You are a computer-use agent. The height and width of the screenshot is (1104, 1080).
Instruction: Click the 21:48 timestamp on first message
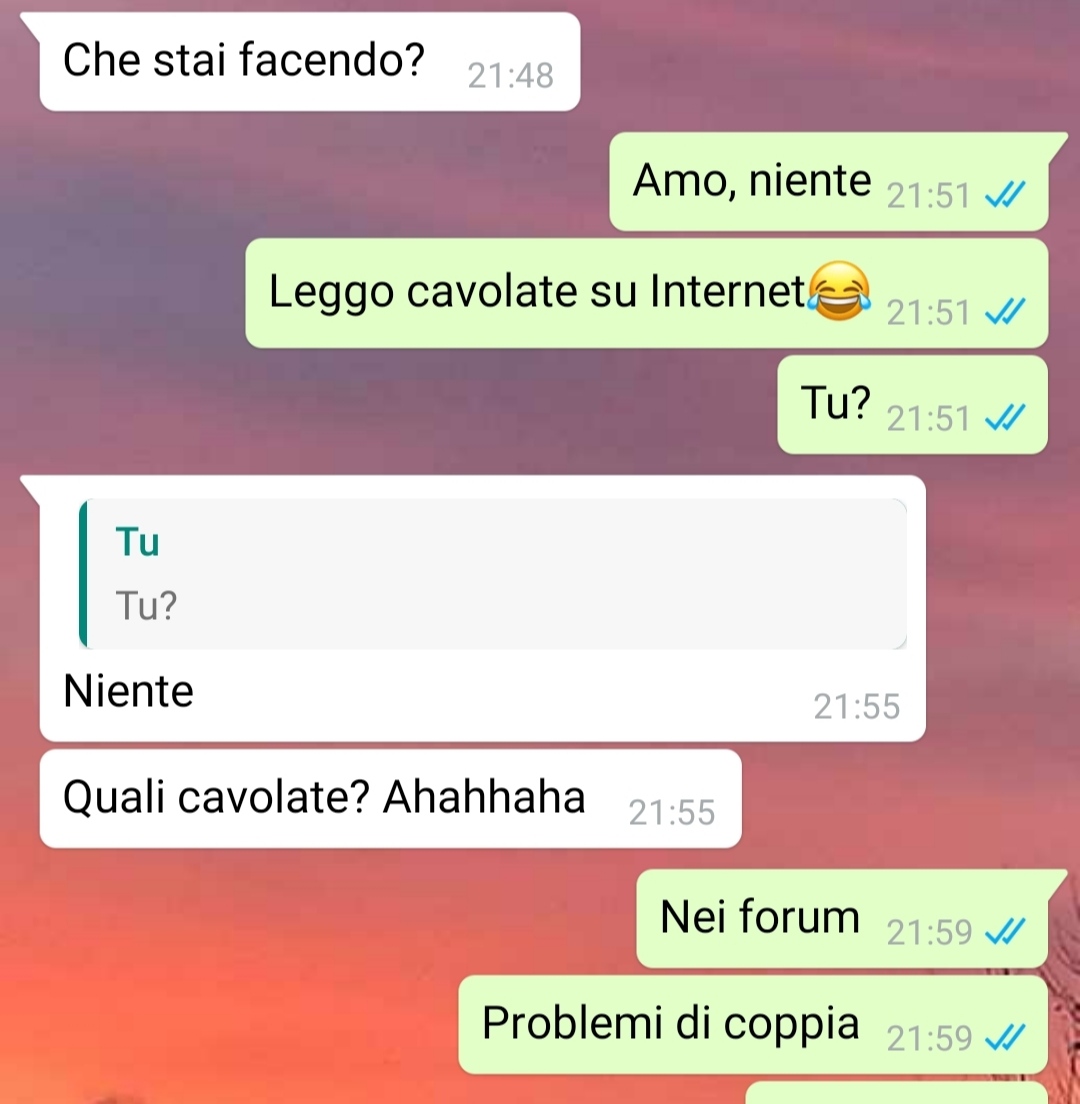click(x=510, y=75)
